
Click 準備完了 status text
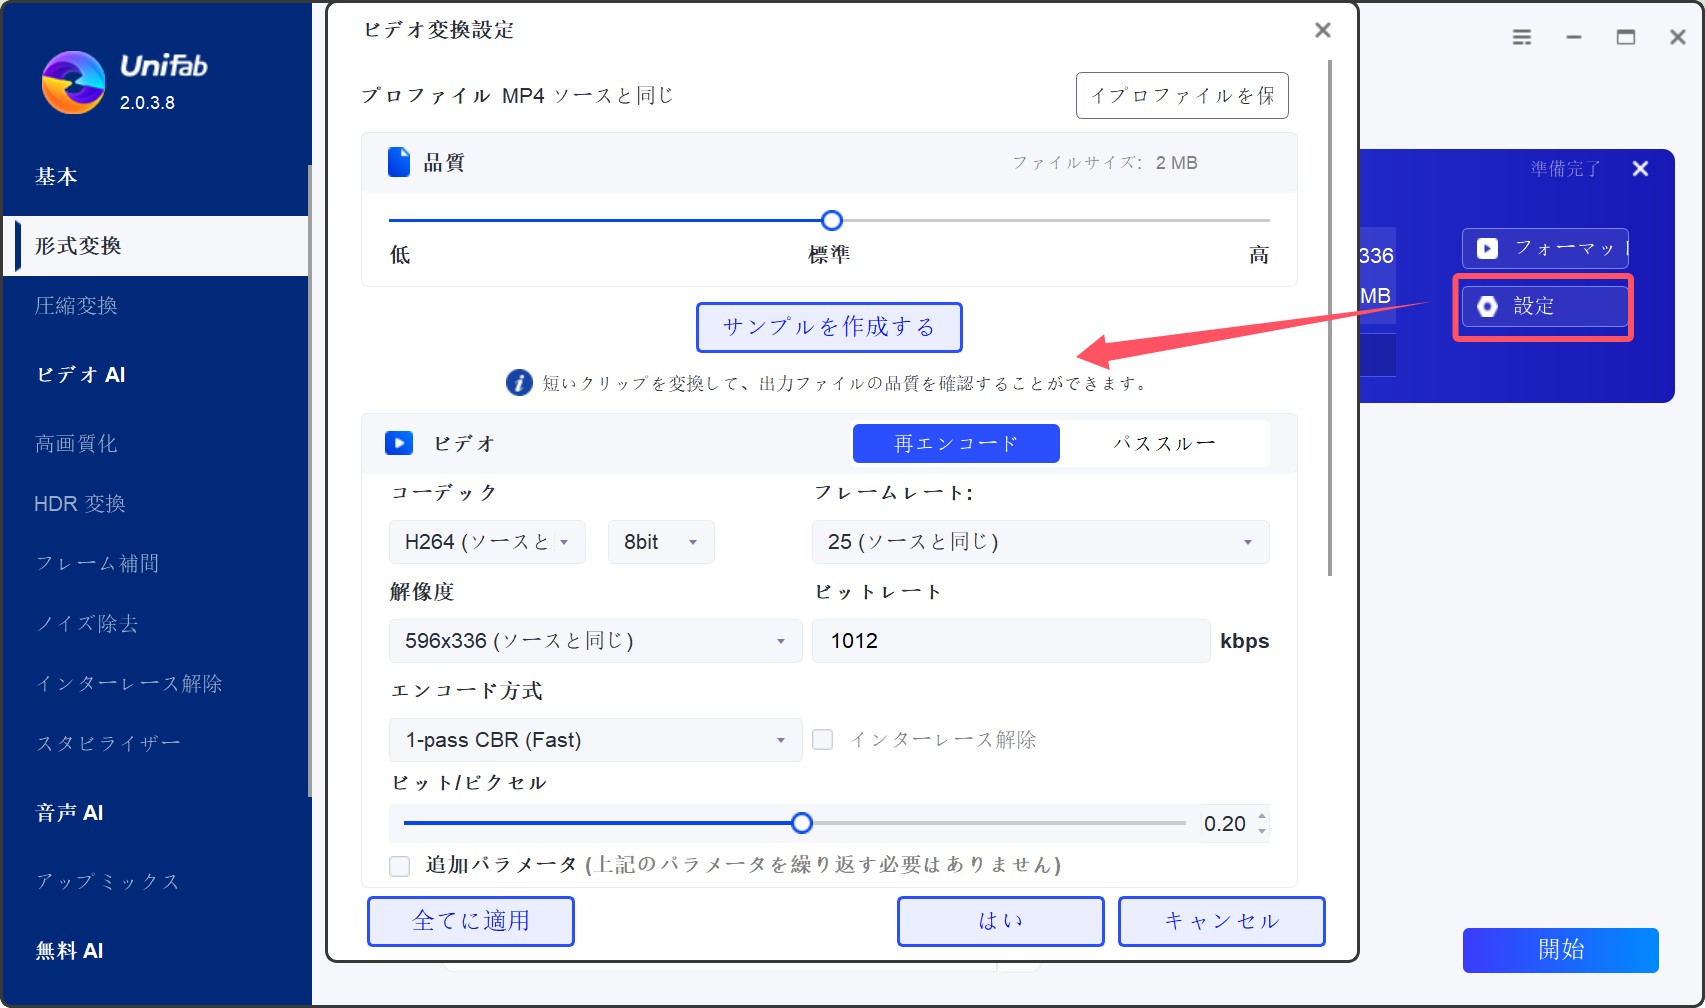(x=1565, y=169)
